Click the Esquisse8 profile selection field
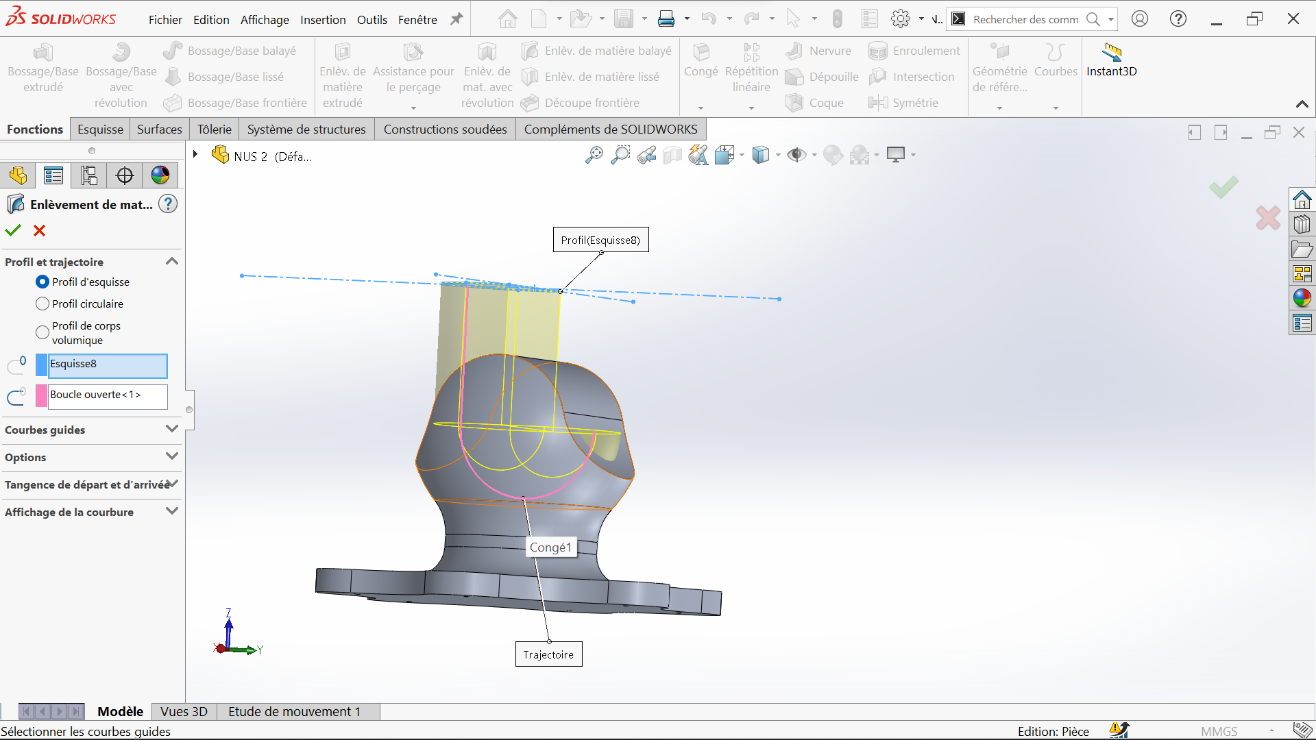The image size is (1316, 740). click(x=107, y=365)
